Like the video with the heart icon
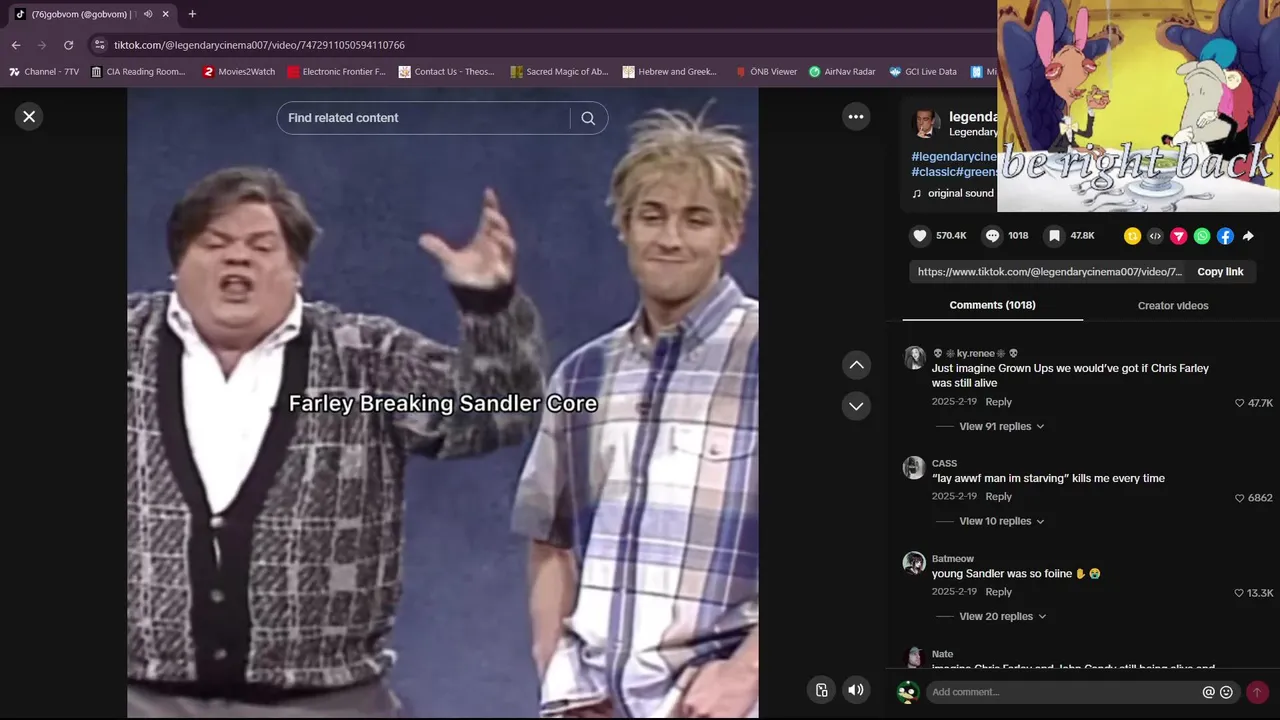Screen dimensions: 1280x720 pos(920,236)
